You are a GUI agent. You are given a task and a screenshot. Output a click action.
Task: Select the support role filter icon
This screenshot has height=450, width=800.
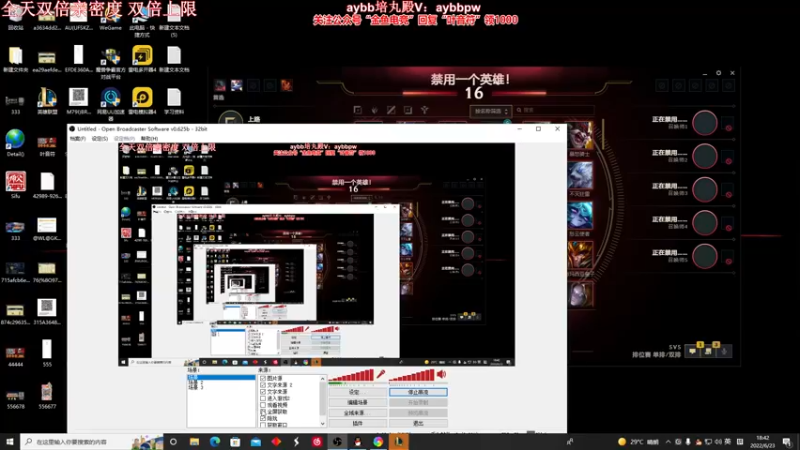pyautogui.click(x=424, y=110)
